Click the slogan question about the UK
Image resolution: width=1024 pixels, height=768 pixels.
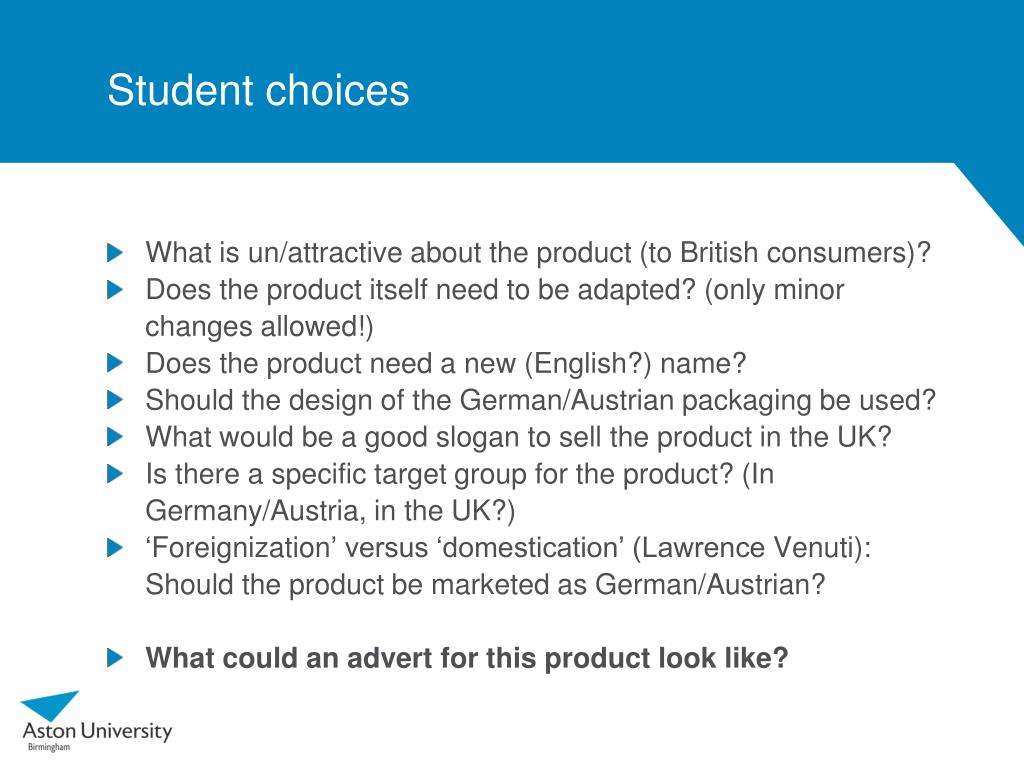(519, 438)
